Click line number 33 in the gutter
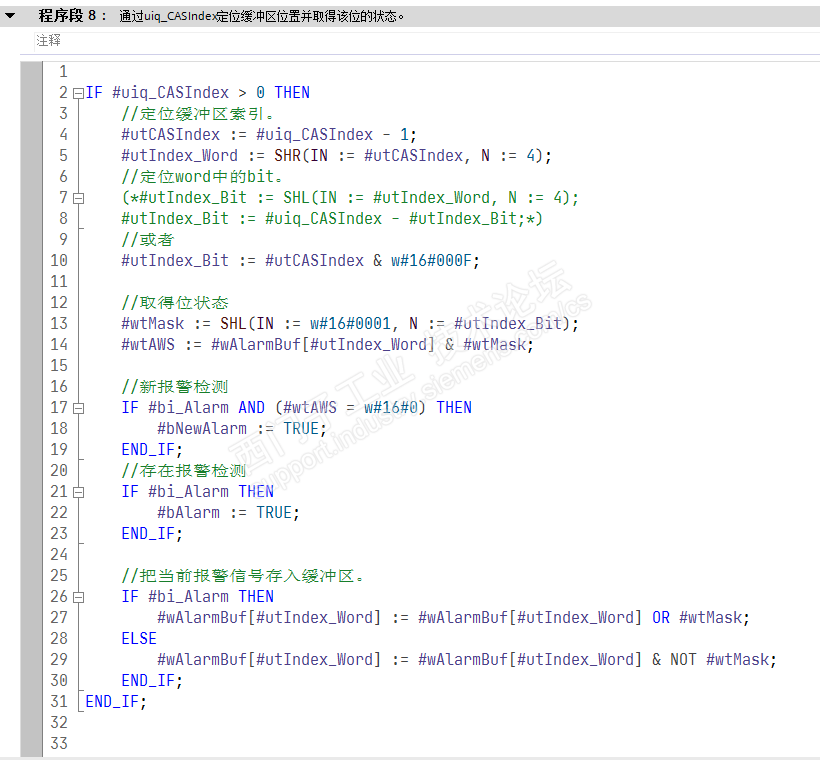Screen dimensions: 820x760 59,743
